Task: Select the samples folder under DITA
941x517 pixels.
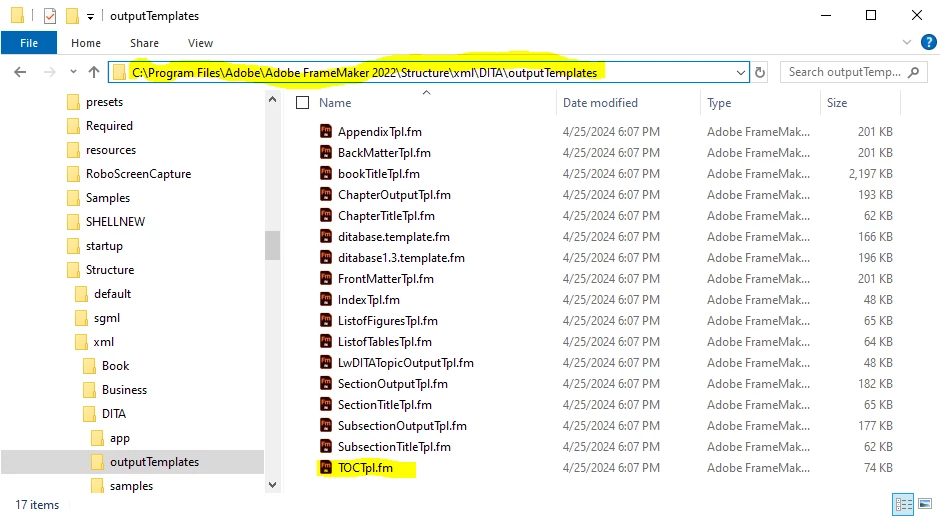Action: coord(131,486)
